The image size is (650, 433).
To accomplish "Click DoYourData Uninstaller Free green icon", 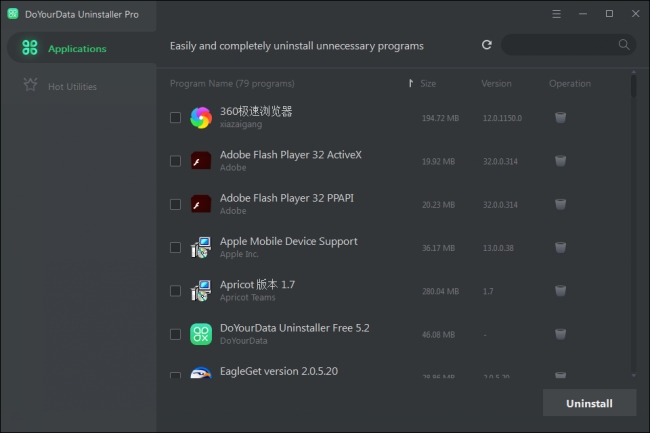I will tap(201, 334).
